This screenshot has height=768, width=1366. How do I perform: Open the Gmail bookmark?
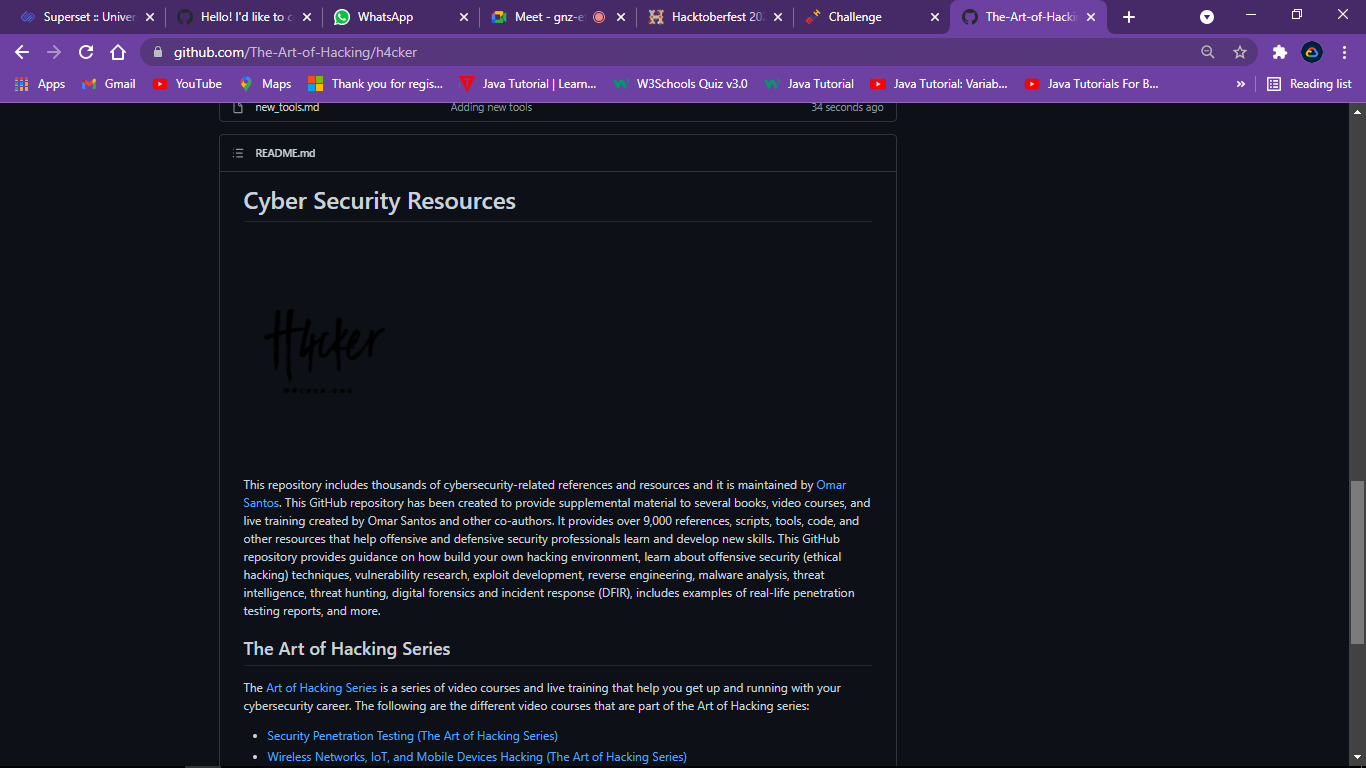click(108, 84)
